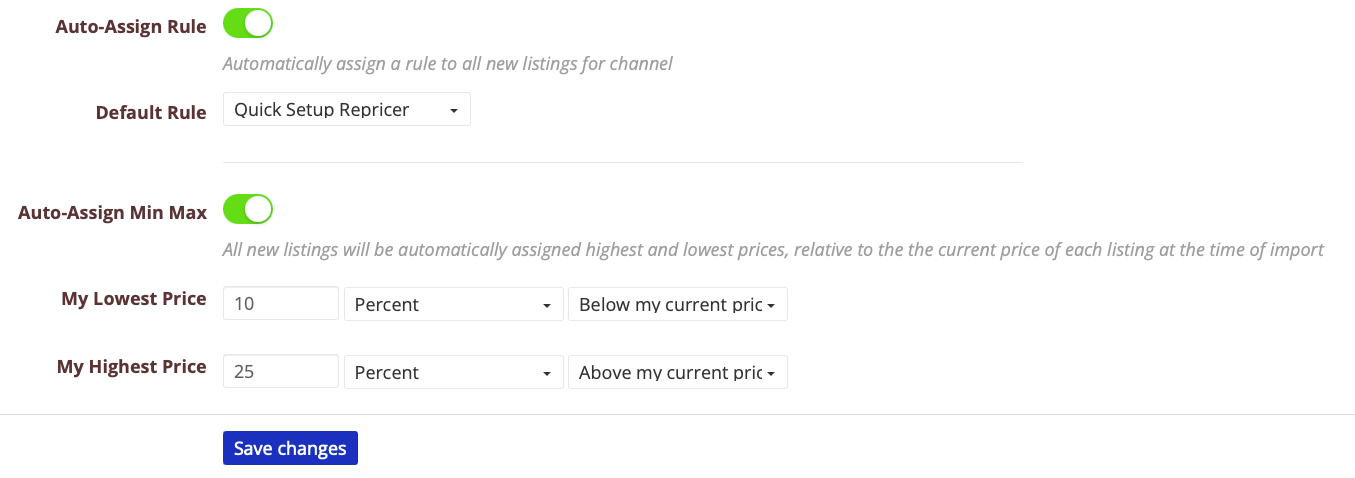
Task: Select the My Lowest Price label
Action: 134,299
